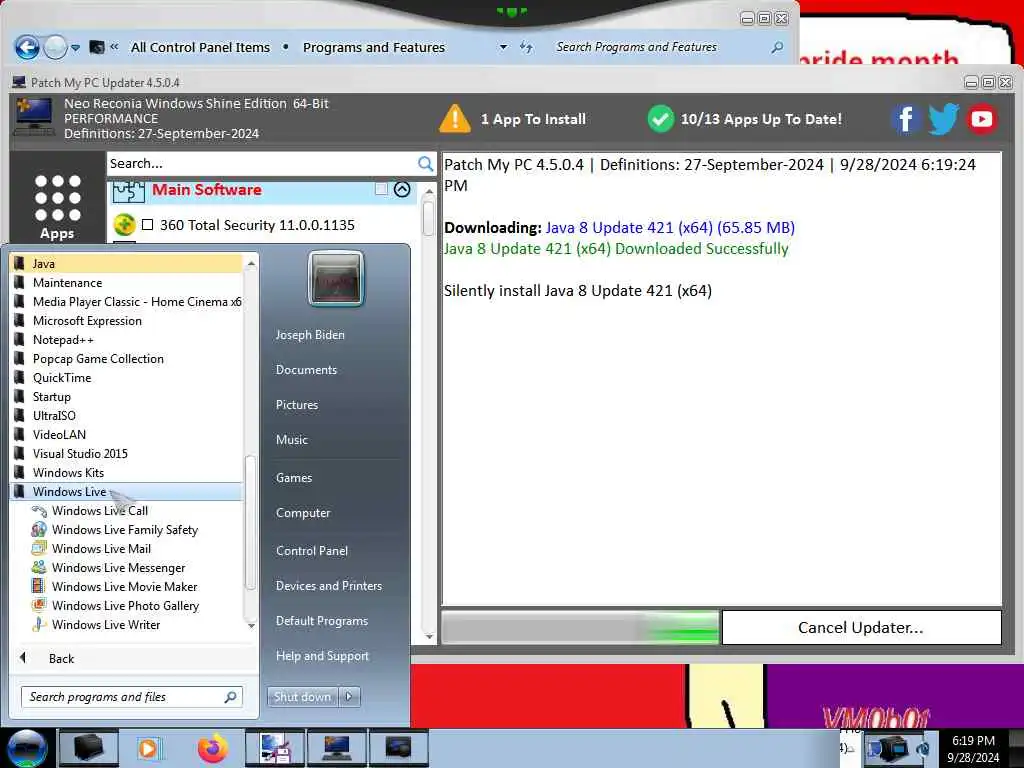1024x768 pixels.
Task: Collapse the Main Software category
Action: point(402,189)
